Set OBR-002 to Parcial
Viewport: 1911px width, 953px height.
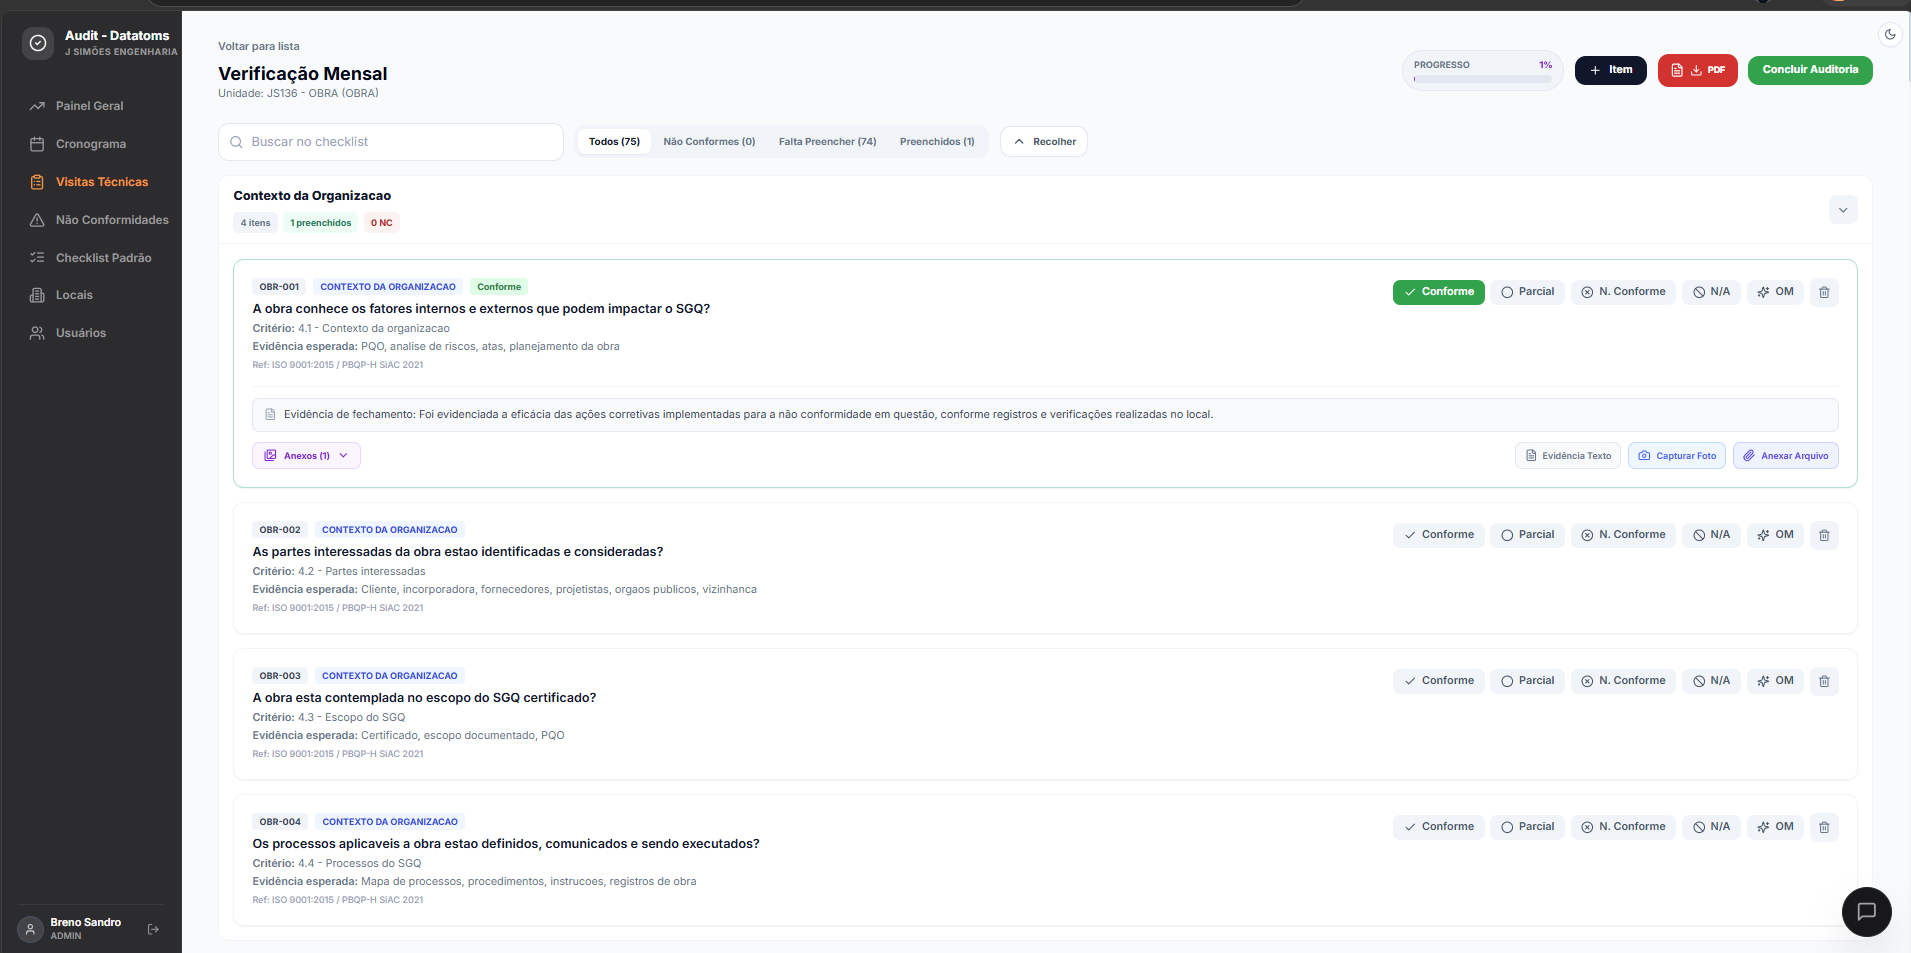pyautogui.click(x=1527, y=535)
